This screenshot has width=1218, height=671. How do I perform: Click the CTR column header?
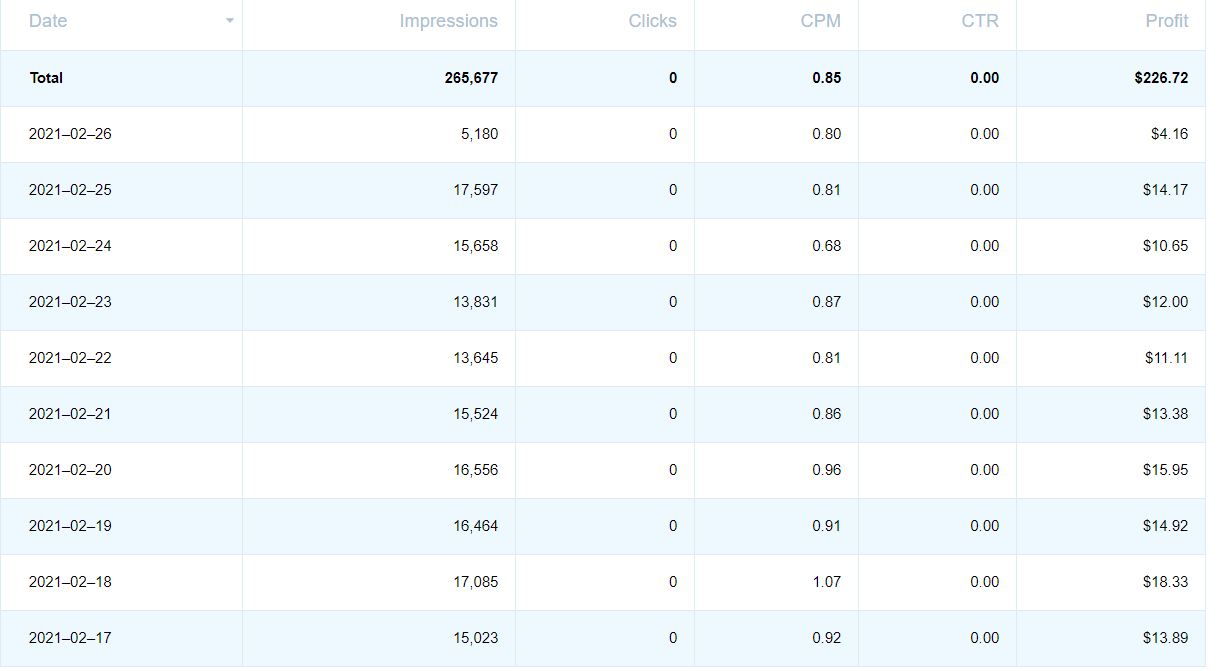click(x=980, y=21)
